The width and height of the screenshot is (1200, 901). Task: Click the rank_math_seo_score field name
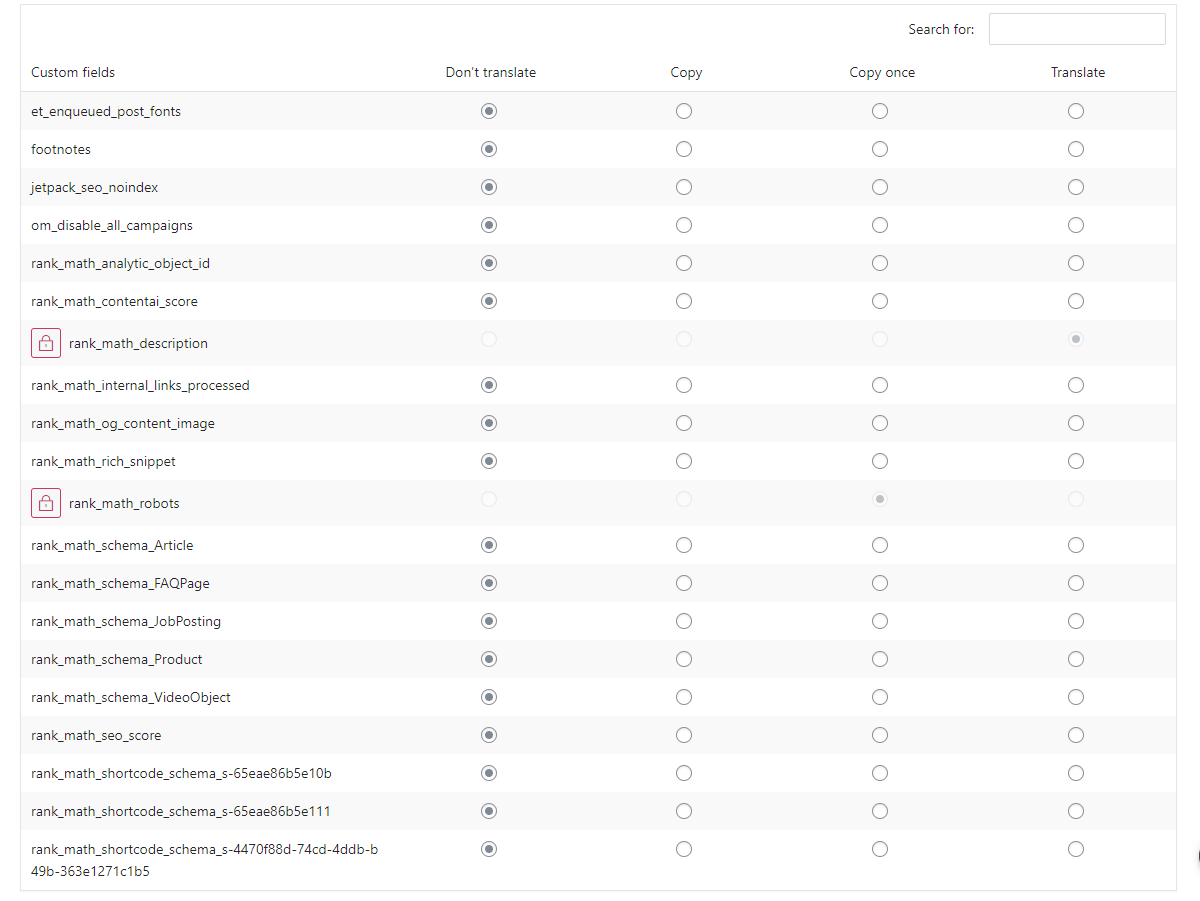click(x=96, y=735)
